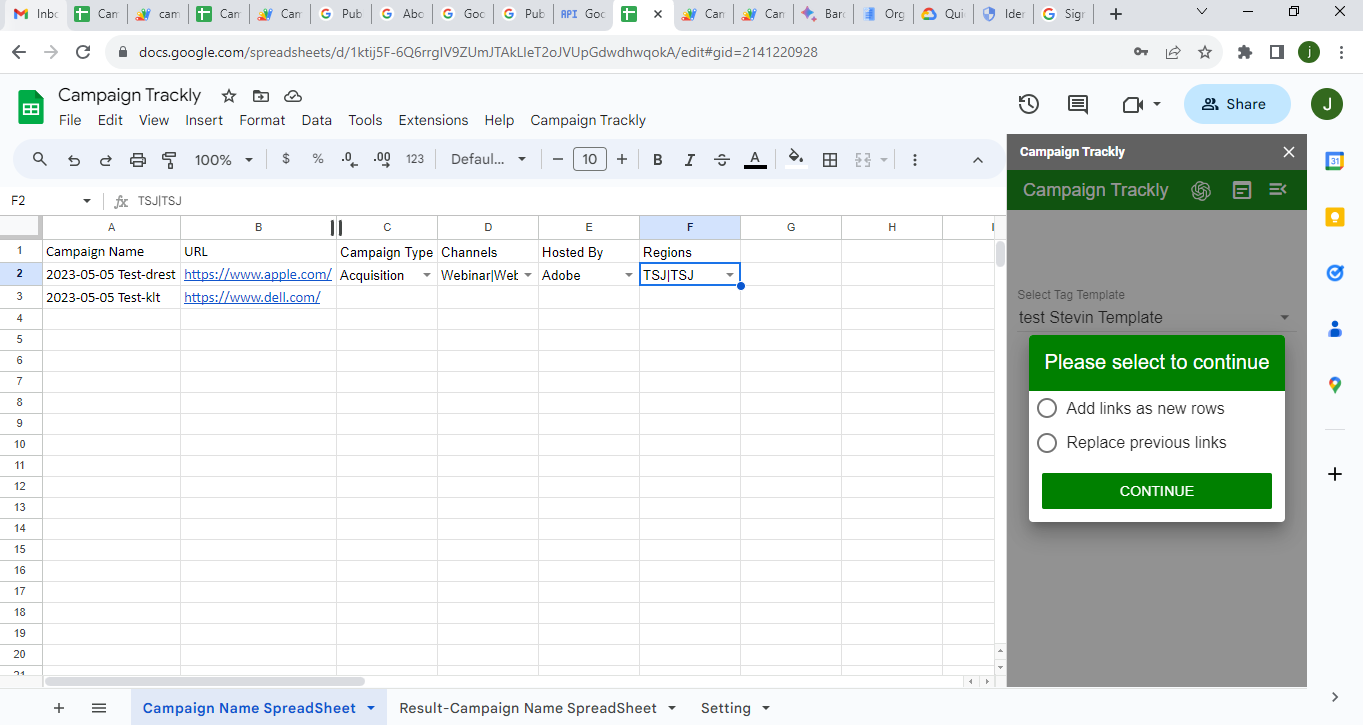Click the search icon in the toolbar
The width and height of the screenshot is (1363, 725).
pyautogui.click(x=40, y=159)
